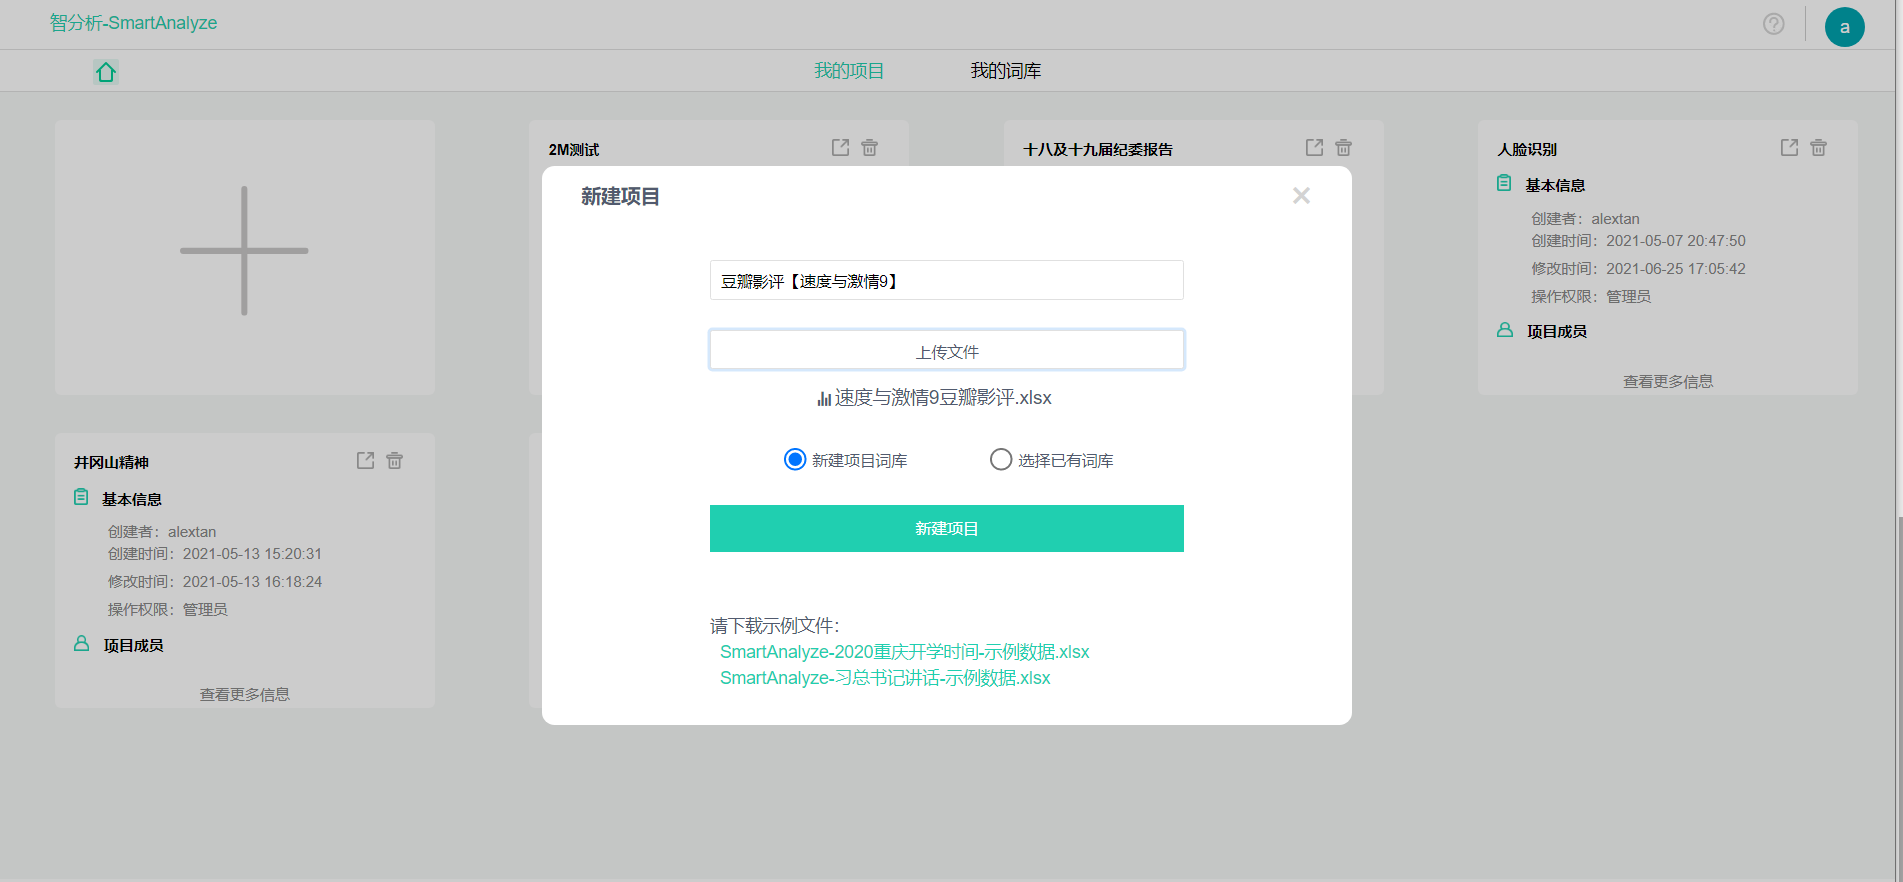
Task: Select the 新建项目词库 radio option
Action: pyautogui.click(x=795, y=459)
